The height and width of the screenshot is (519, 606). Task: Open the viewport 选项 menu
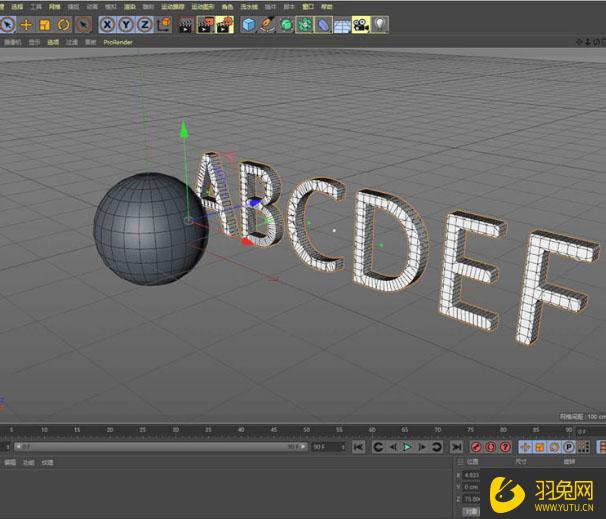point(53,42)
